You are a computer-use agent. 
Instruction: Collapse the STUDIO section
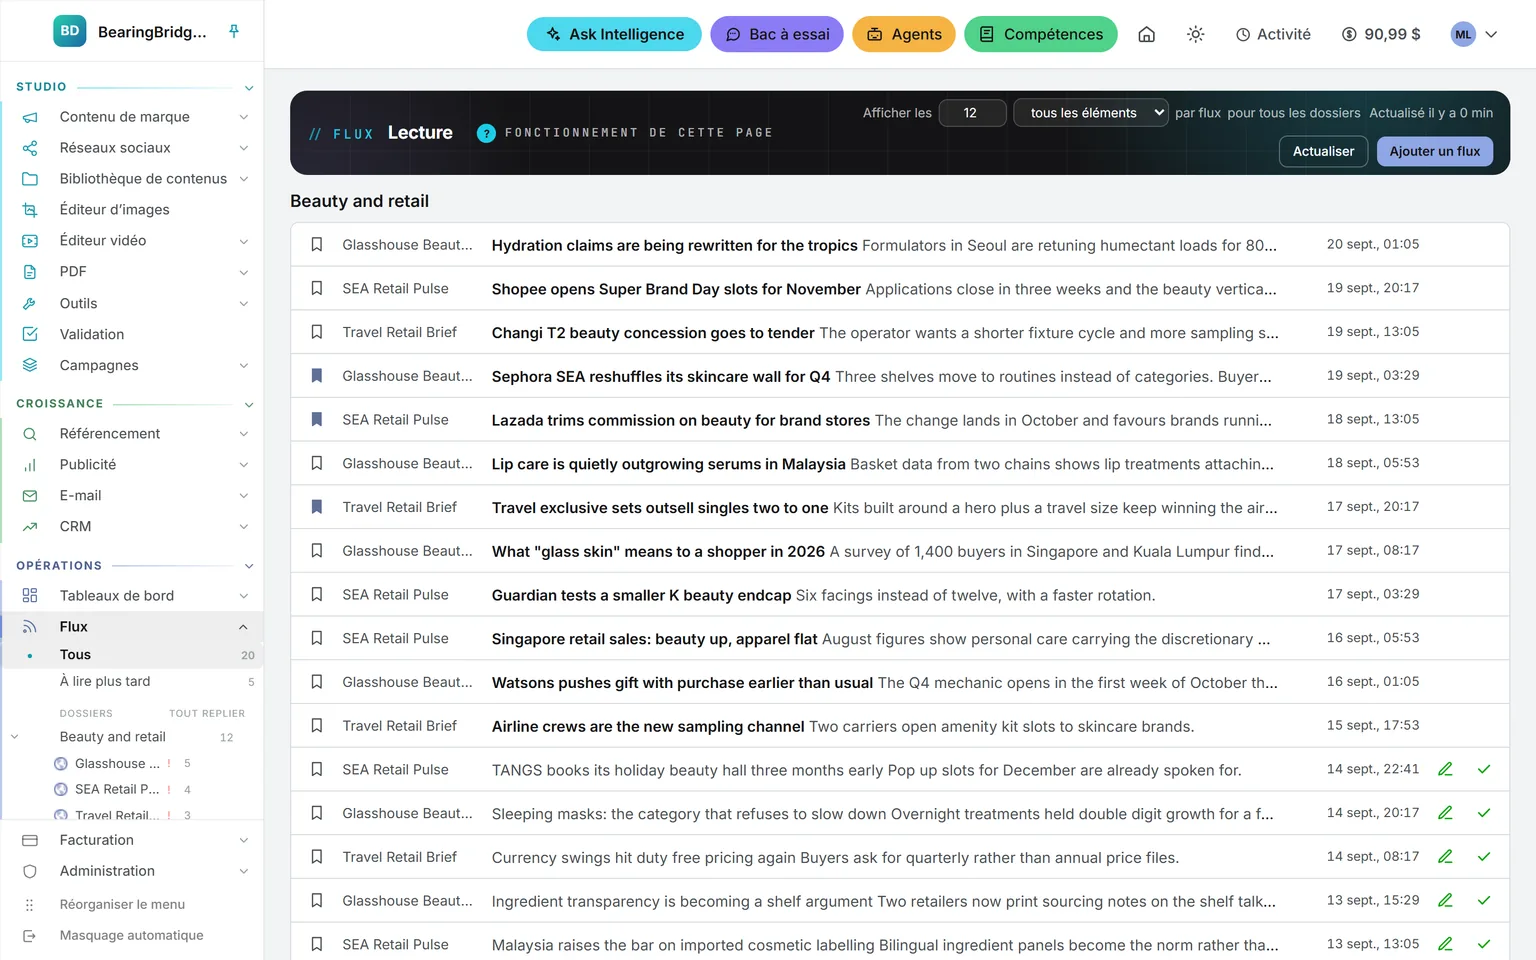coord(249,88)
